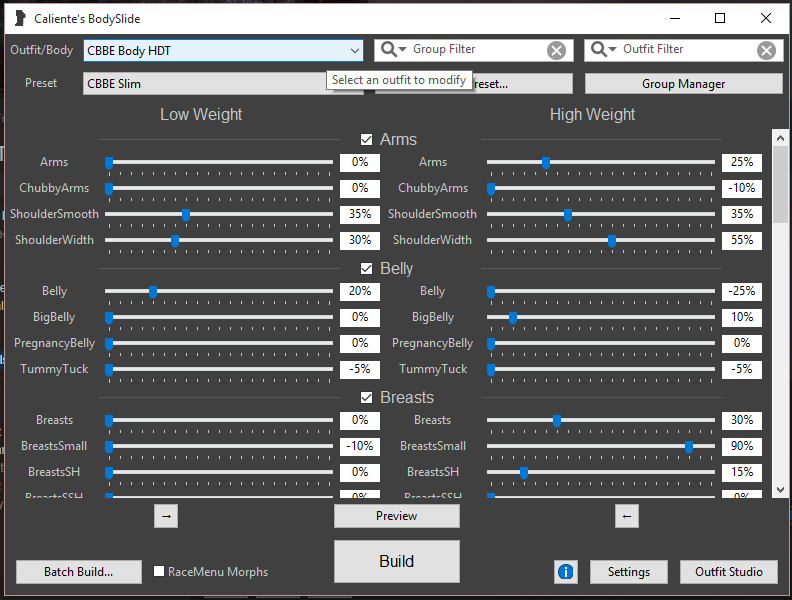Click the high weight BigBelly slider handle
The width and height of the screenshot is (792, 600).
coord(513,318)
